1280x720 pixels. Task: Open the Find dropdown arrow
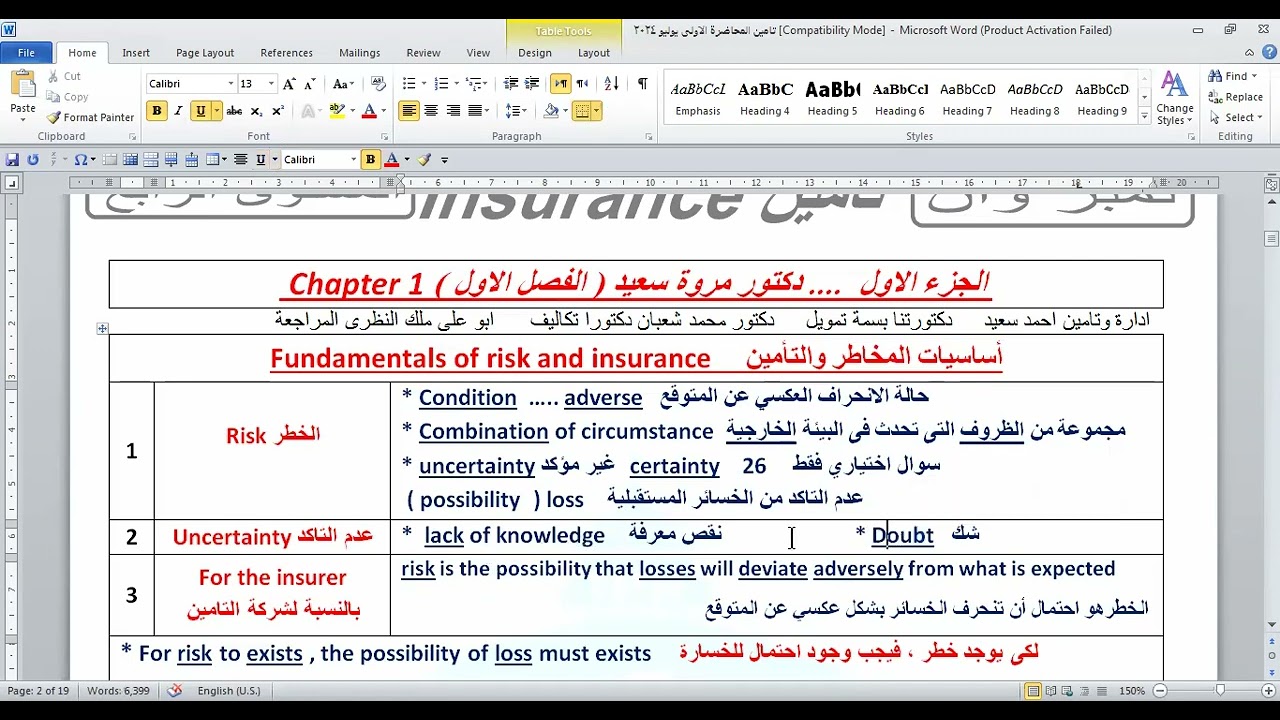click(1255, 76)
